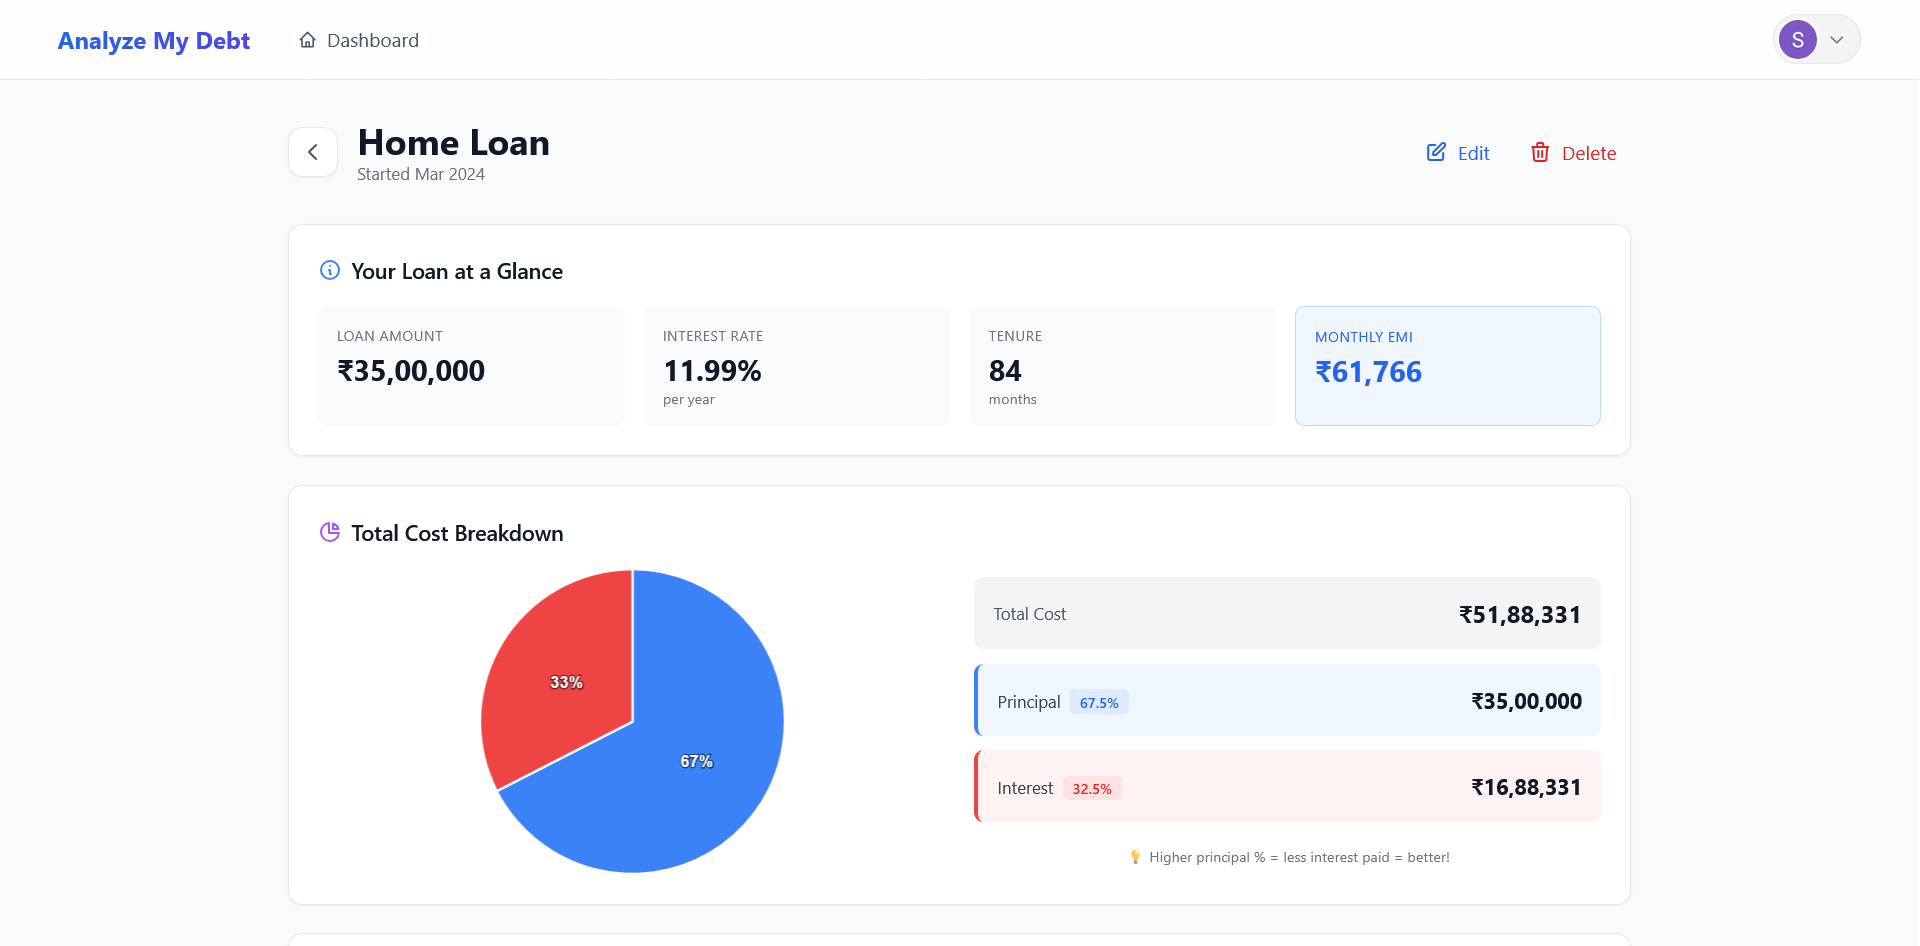Viewport: 1920px width, 946px height.
Task: Click the red trash icon
Action: click(1540, 152)
